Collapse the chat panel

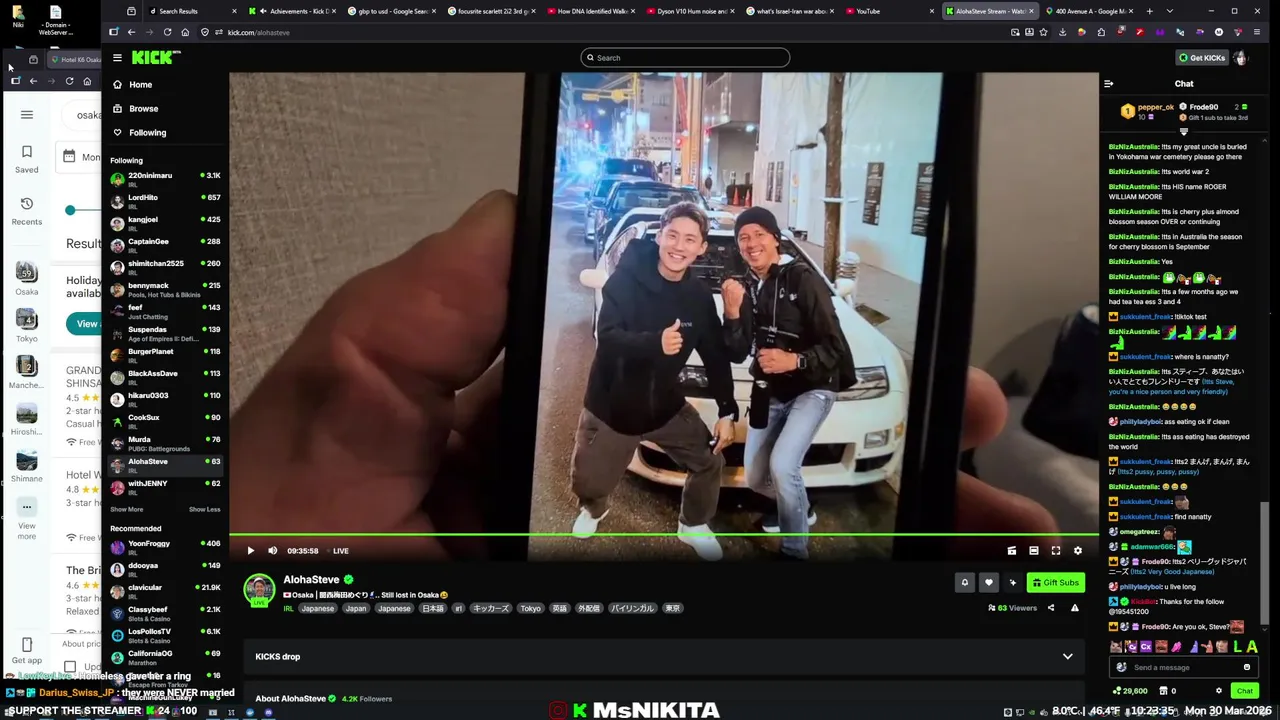(1108, 84)
